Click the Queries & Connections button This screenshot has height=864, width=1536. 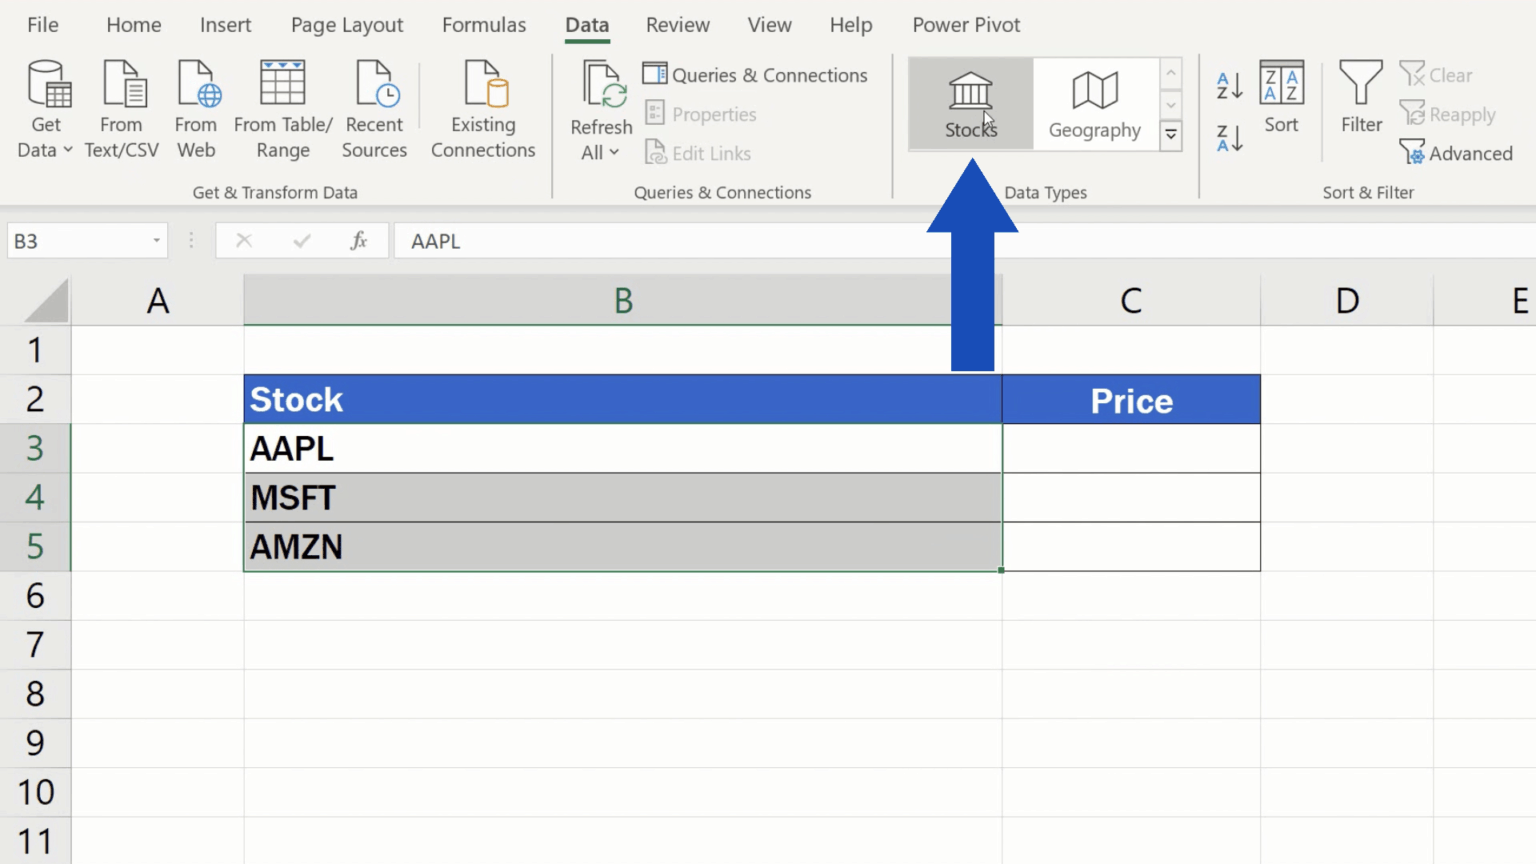pyautogui.click(x=755, y=74)
